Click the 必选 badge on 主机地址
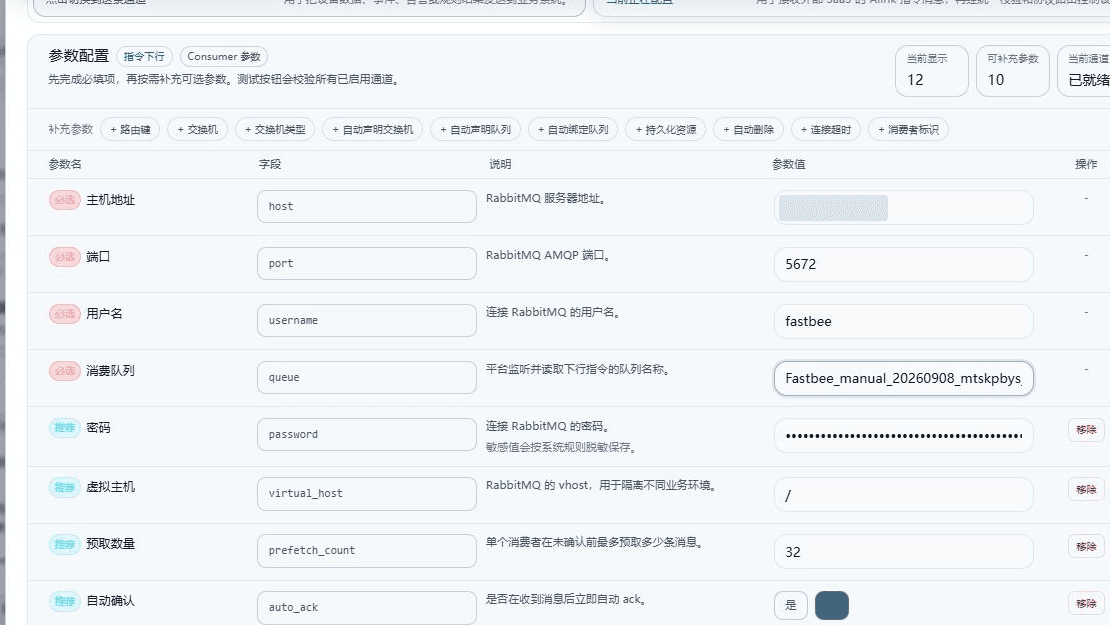 64,200
